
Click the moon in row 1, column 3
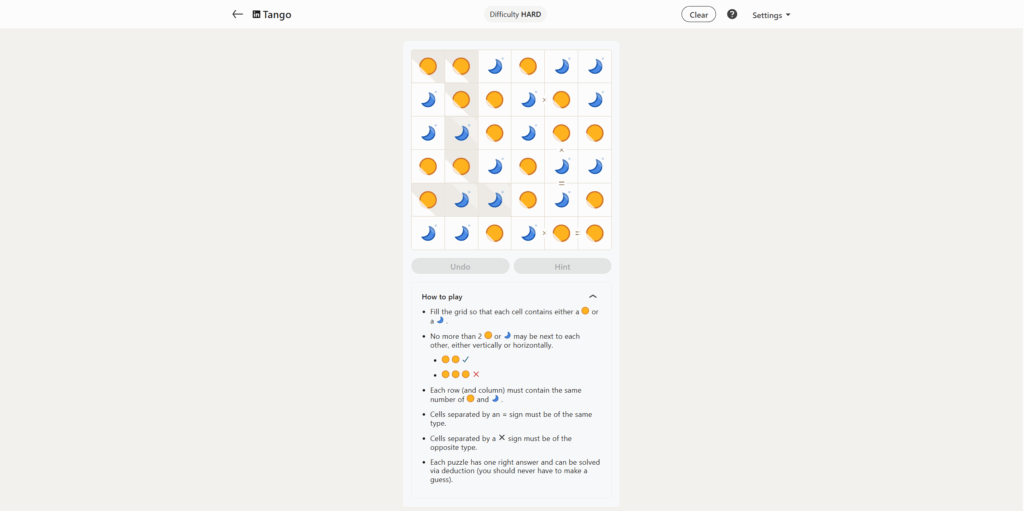pyautogui.click(x=495, y=66)
